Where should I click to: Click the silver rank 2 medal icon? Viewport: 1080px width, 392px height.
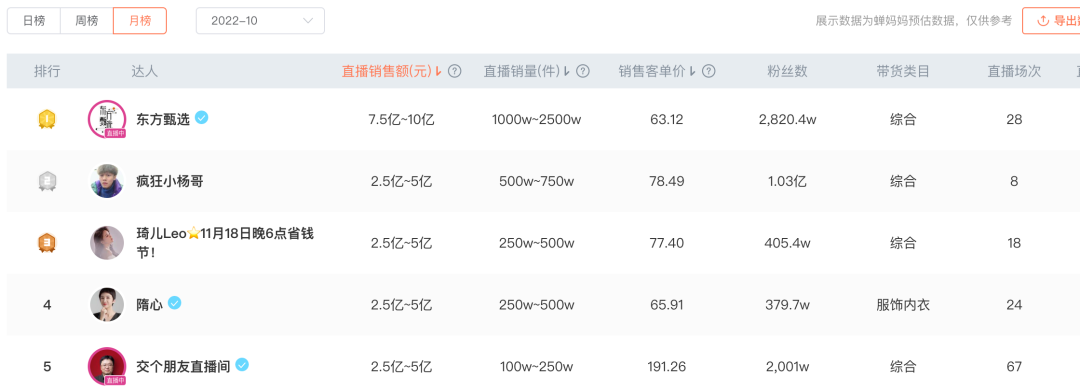pyautogui.click(x=47, y=181)
